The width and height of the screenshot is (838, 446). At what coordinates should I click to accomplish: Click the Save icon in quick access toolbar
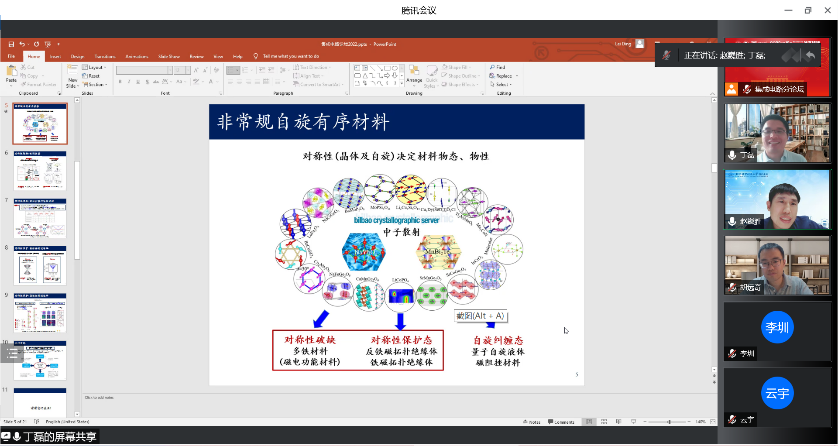point(11,44)
